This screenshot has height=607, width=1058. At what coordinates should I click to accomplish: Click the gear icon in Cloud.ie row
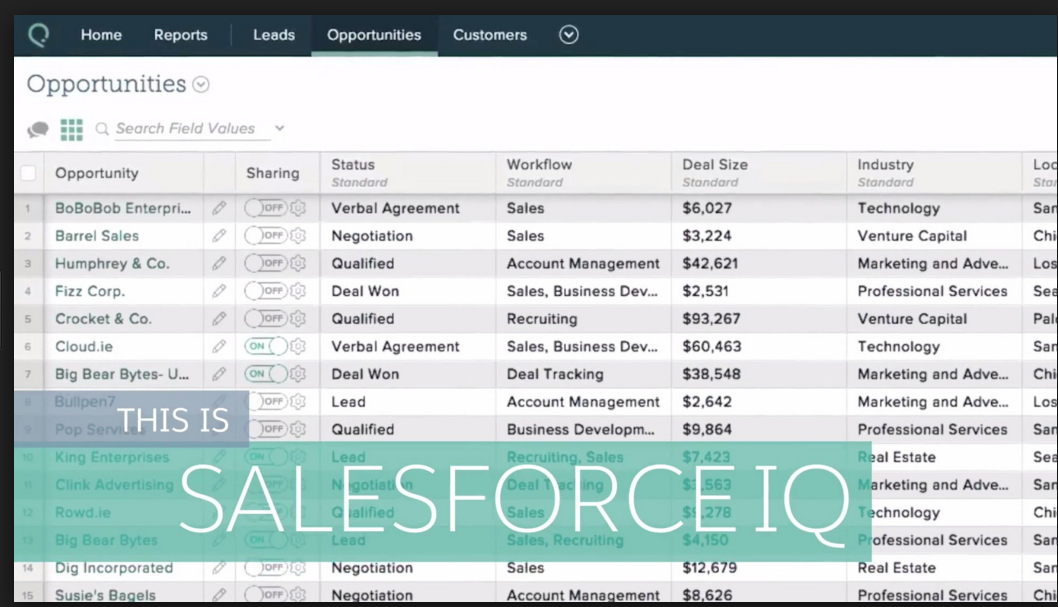pyautogui.click(x=298, y=346)
